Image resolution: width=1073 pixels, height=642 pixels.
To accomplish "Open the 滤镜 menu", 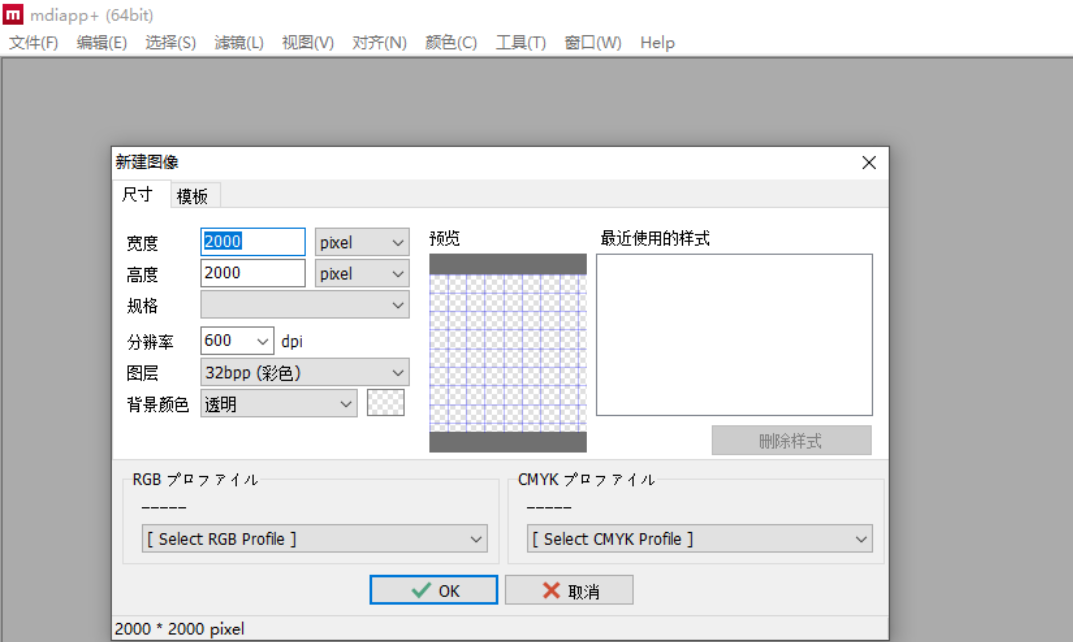I will click(239, 42).
